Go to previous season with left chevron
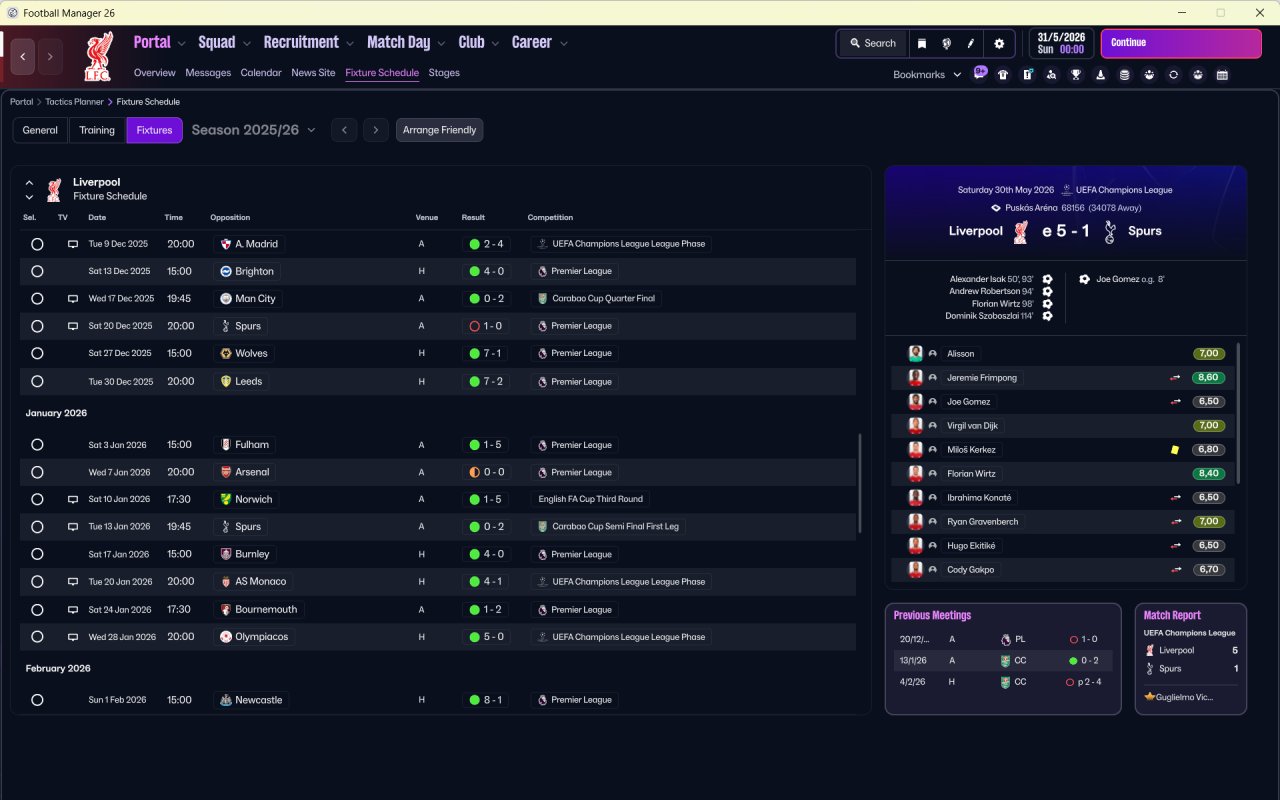Viewport: 1280px width, 800px height. [344, 130]
